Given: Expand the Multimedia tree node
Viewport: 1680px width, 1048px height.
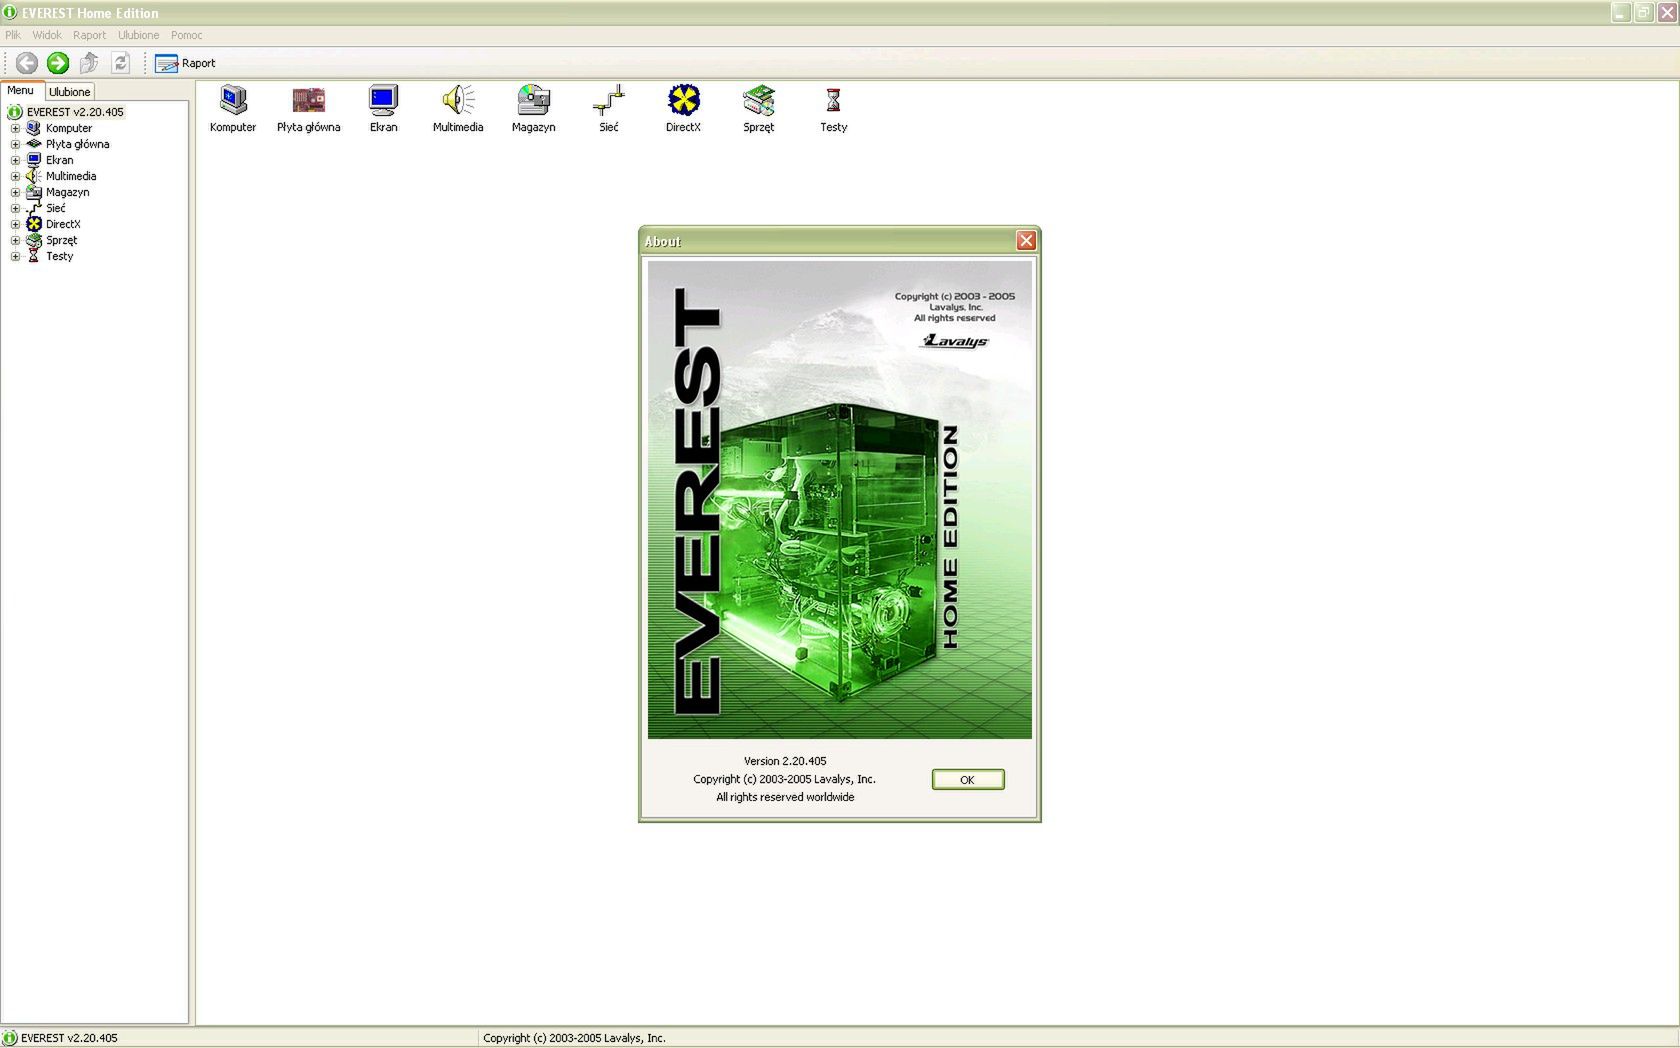Looking at the screenshot, I should click(15, 176).
